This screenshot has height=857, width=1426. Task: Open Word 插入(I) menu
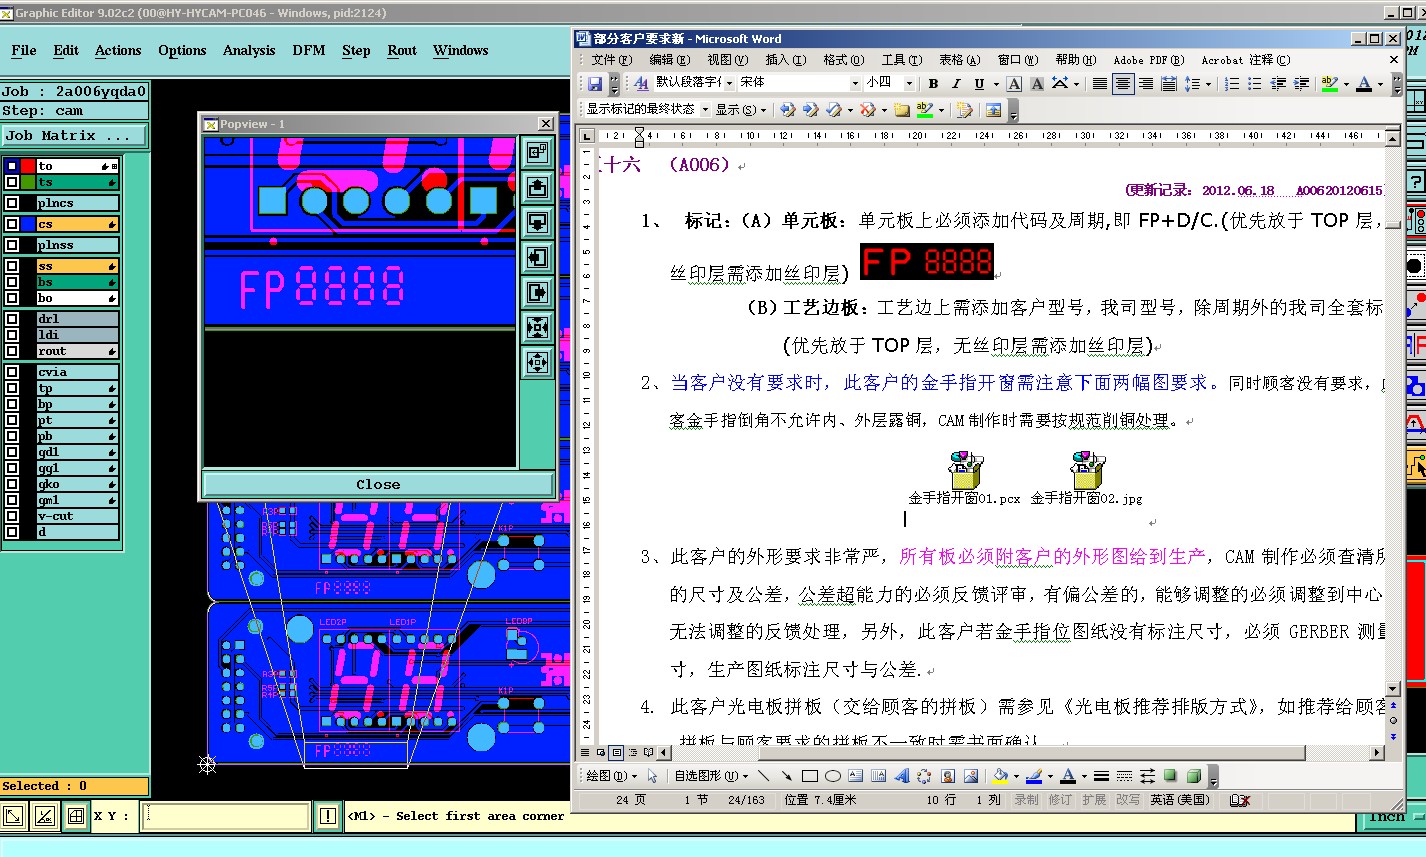(785, 60)
